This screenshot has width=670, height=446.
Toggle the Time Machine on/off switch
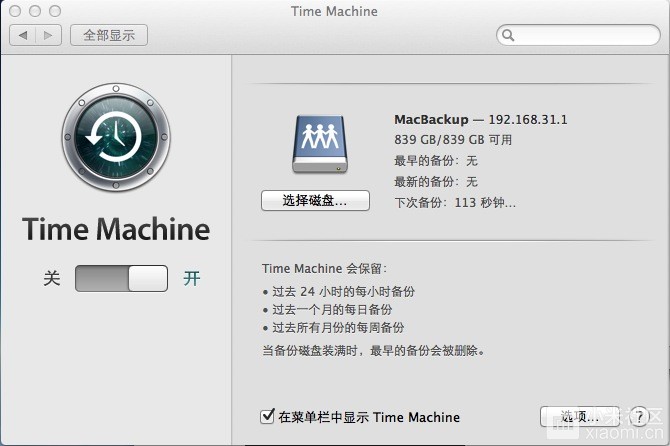click(x=121, y=278)
